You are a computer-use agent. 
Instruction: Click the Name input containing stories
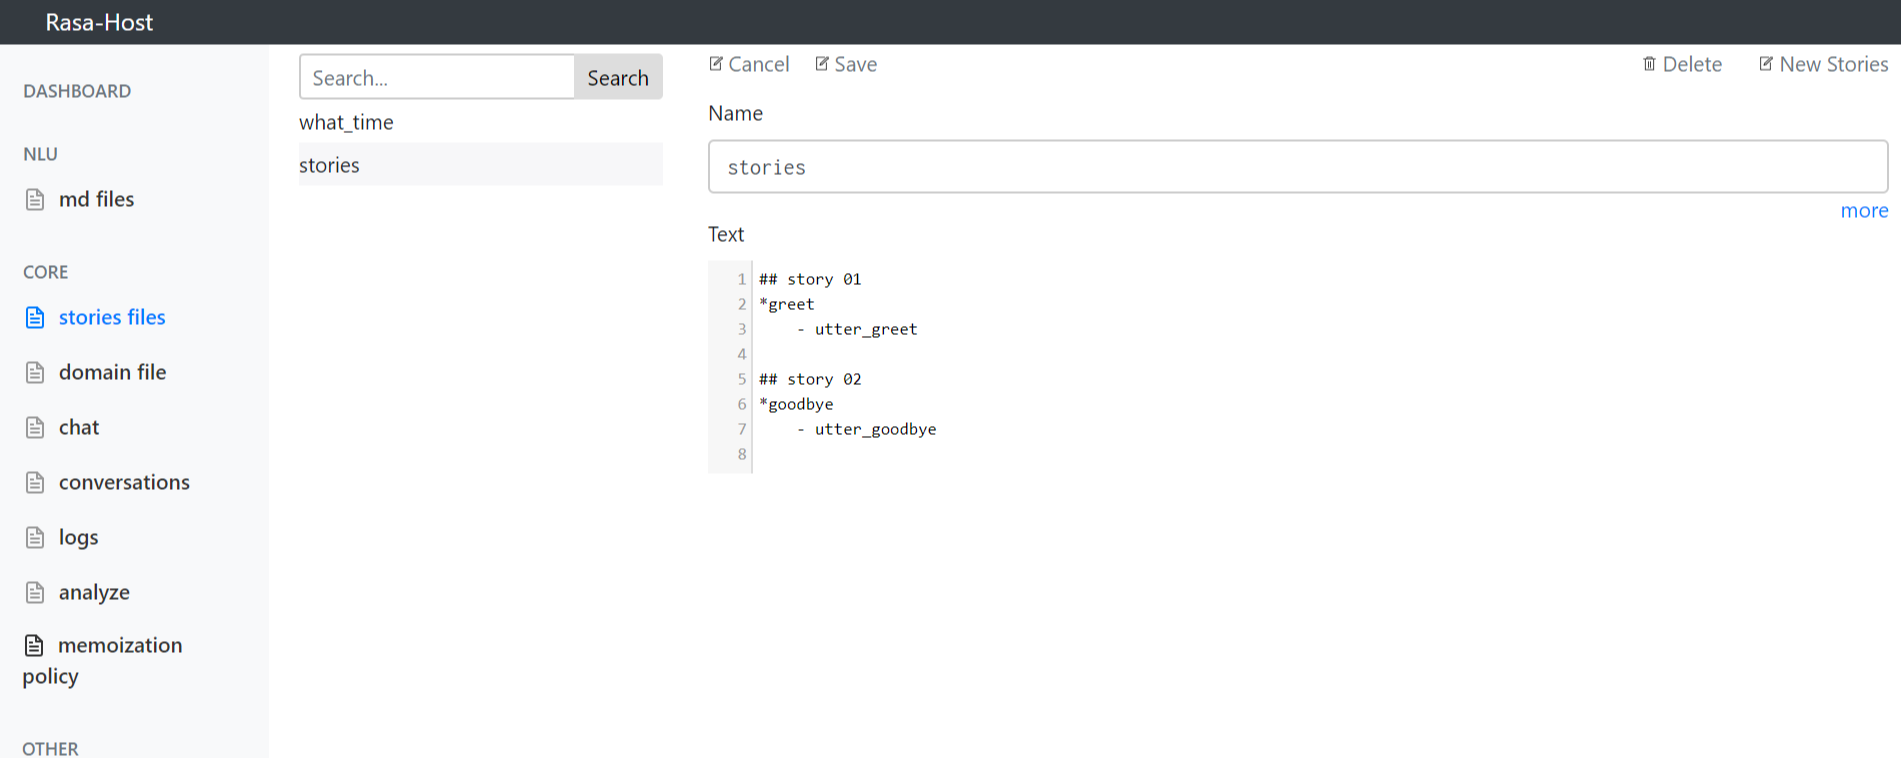click(1298, 166)
